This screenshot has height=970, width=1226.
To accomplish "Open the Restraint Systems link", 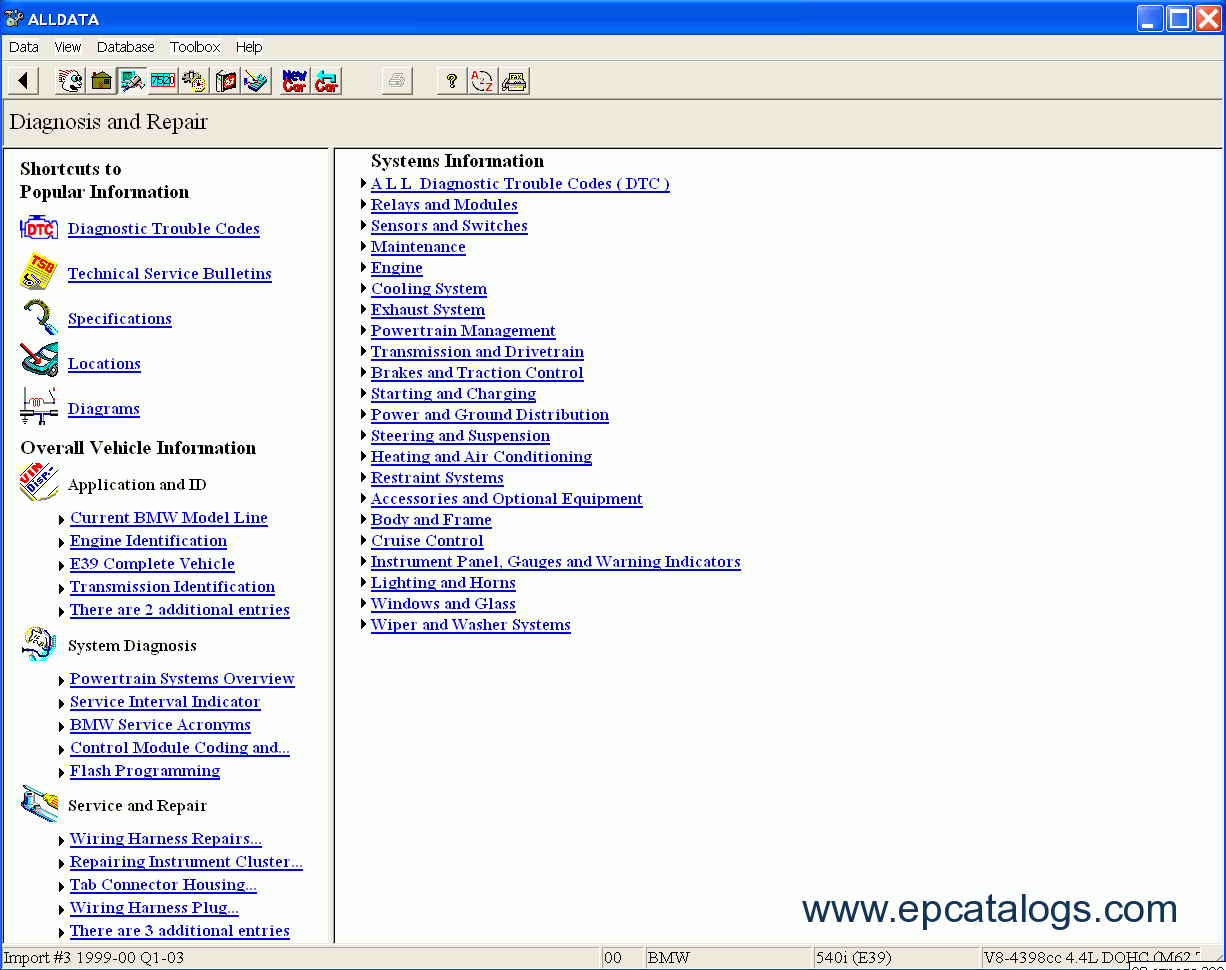I will (x=437, y=478).
